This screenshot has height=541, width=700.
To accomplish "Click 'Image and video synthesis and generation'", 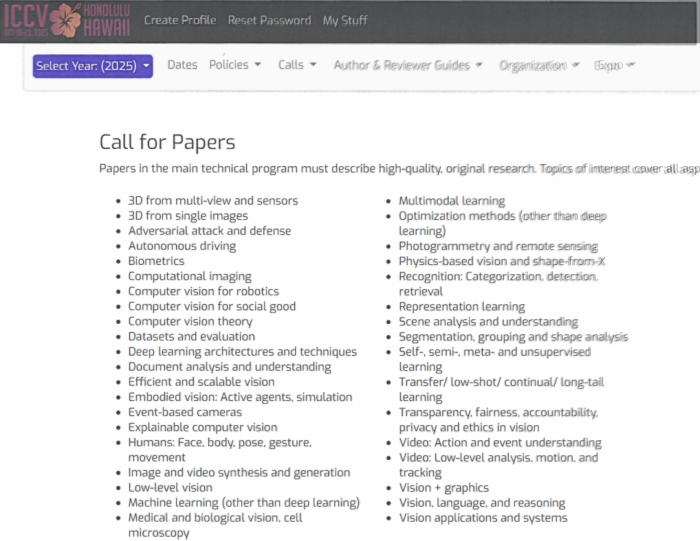I will 239,472.
